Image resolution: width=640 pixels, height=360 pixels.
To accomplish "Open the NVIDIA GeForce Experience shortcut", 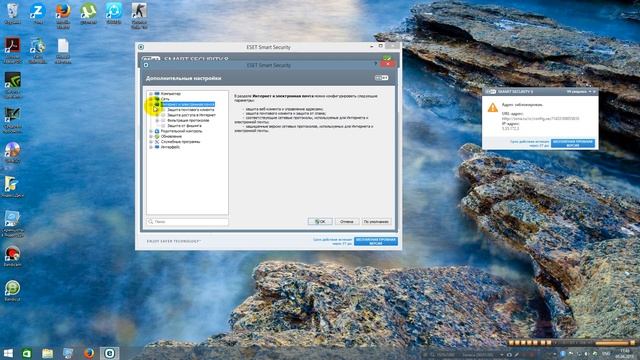I will click(12, 84).
